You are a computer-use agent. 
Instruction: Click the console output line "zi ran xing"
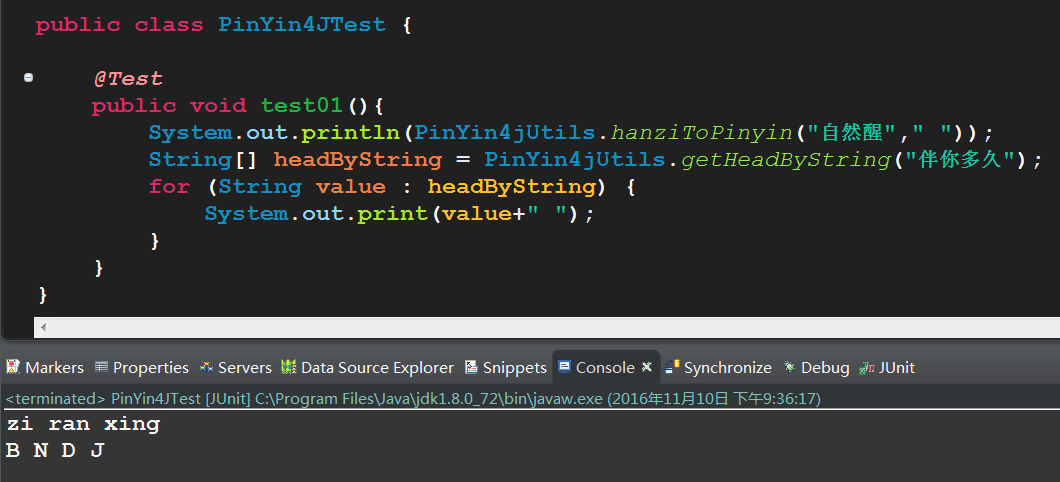[83, 425]
